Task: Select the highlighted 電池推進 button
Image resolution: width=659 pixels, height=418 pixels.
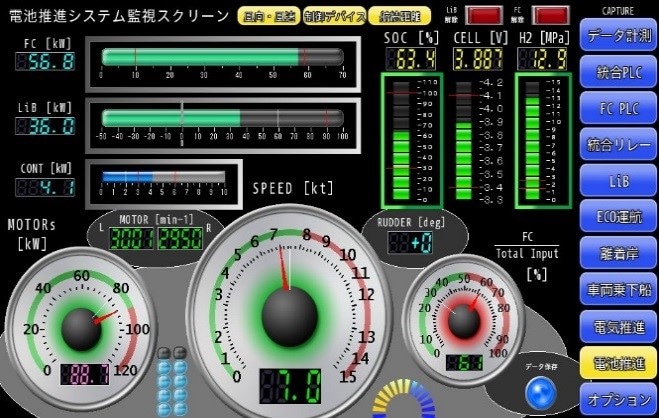Action: tap(616, 362)
